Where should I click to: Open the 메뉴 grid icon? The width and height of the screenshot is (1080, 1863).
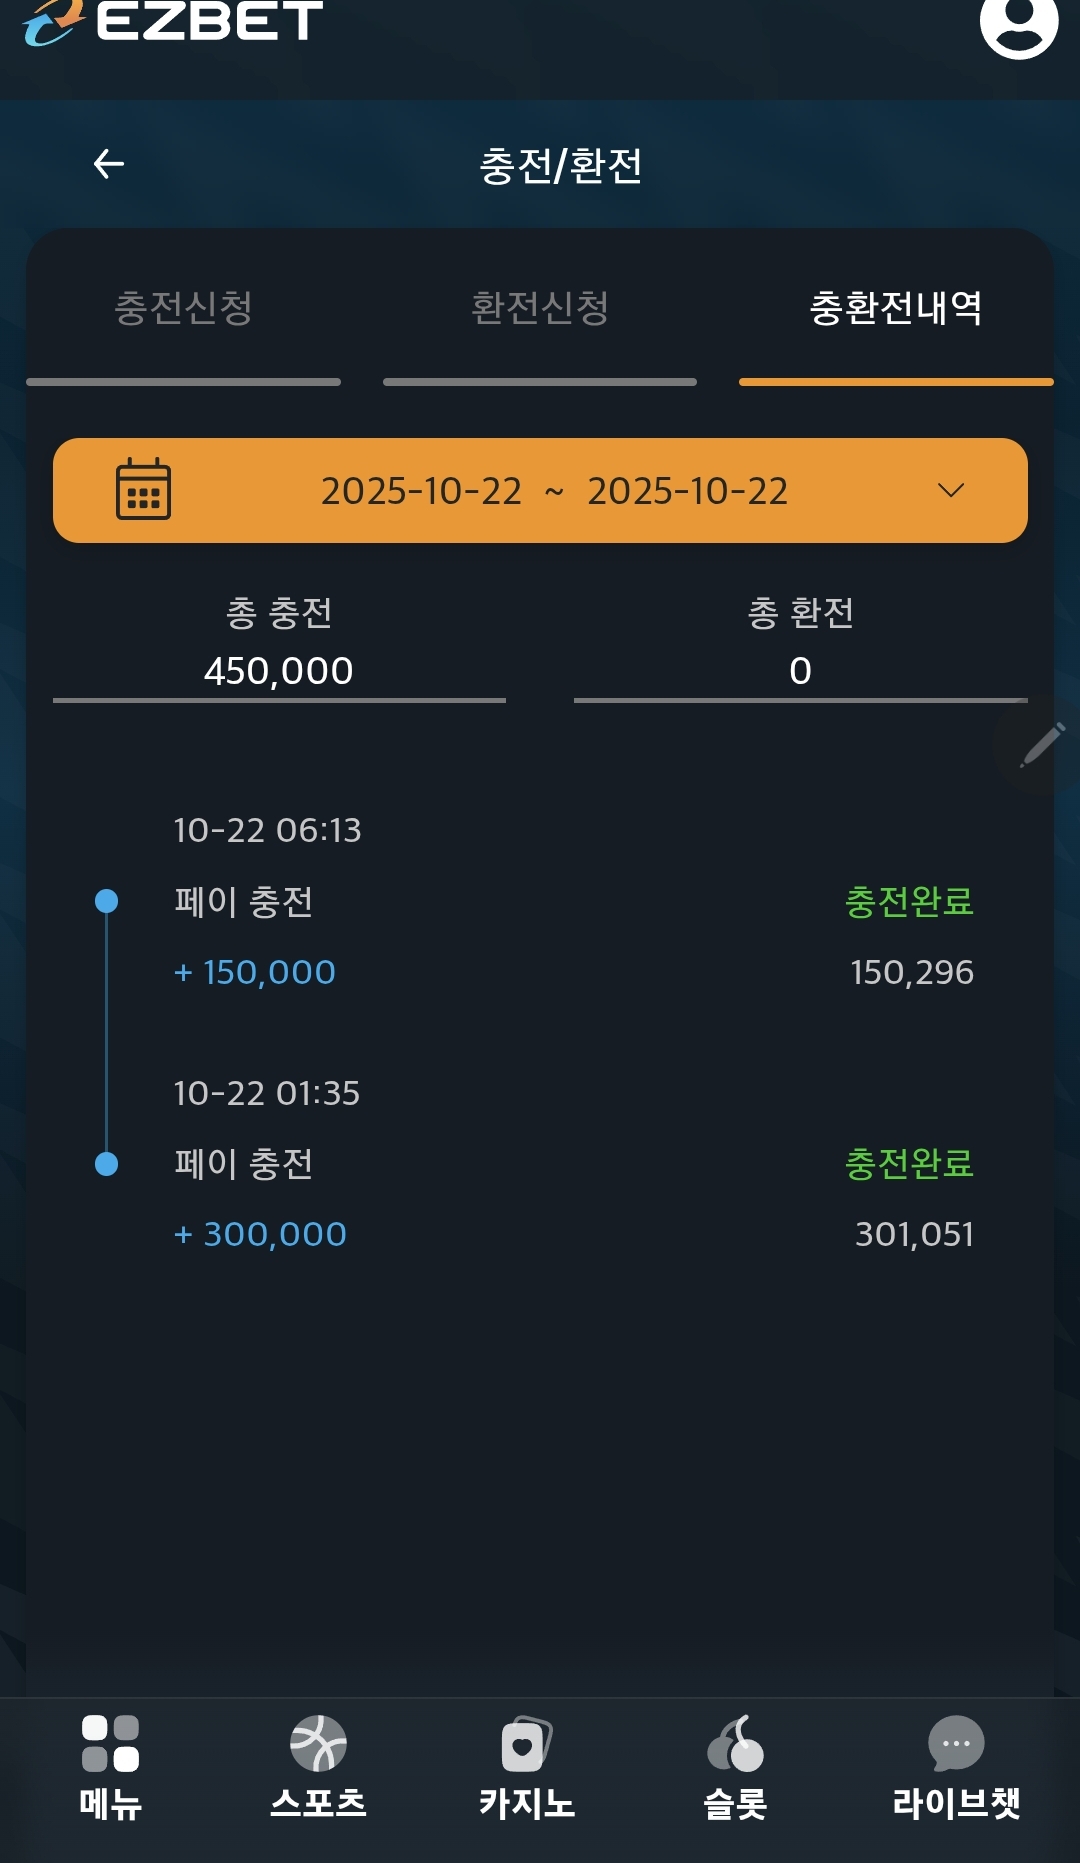(x=110, y=1744)
